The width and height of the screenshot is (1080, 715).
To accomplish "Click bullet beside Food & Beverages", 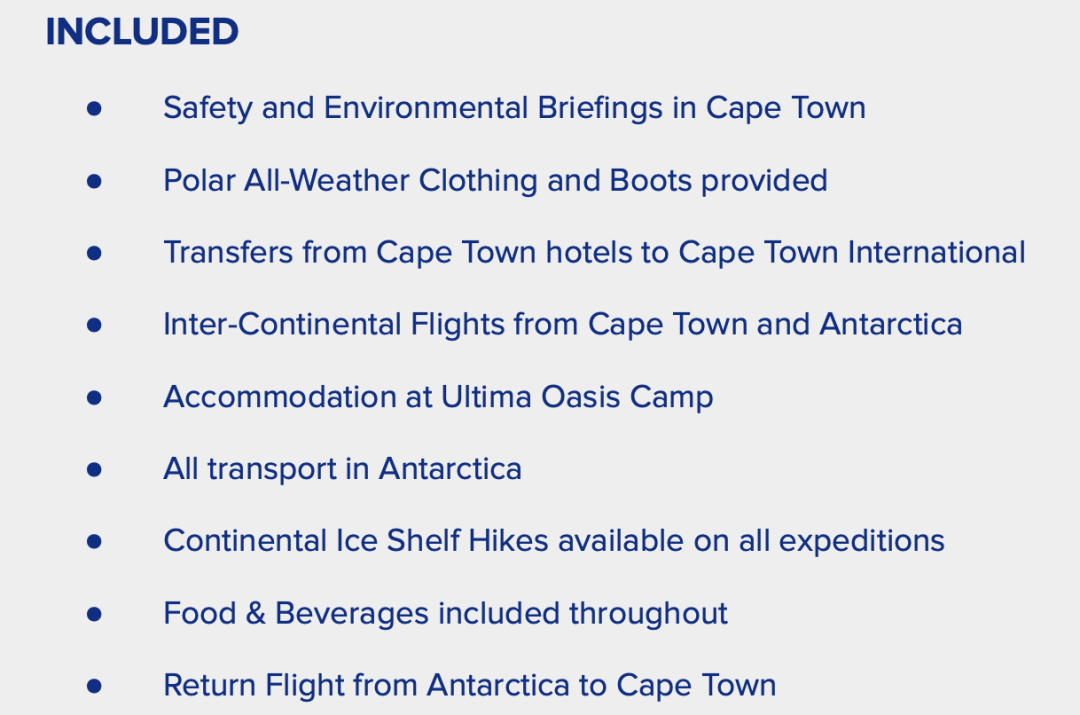I will tap(94, 614).
